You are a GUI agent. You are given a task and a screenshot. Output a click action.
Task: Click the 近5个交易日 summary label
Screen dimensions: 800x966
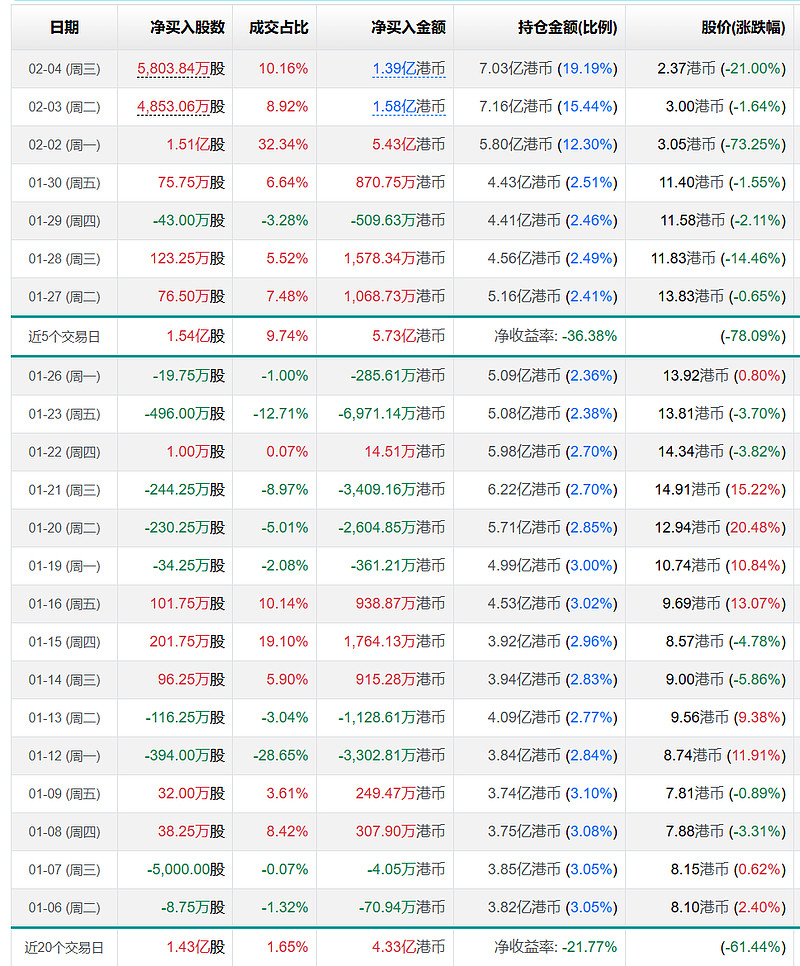click(x=64, y=336)
